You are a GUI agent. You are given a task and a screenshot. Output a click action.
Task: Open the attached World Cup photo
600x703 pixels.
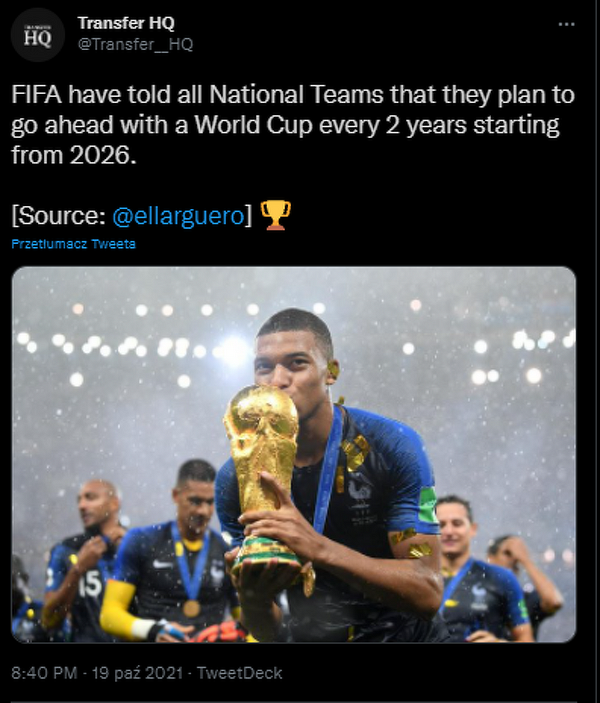pos(294,454)
